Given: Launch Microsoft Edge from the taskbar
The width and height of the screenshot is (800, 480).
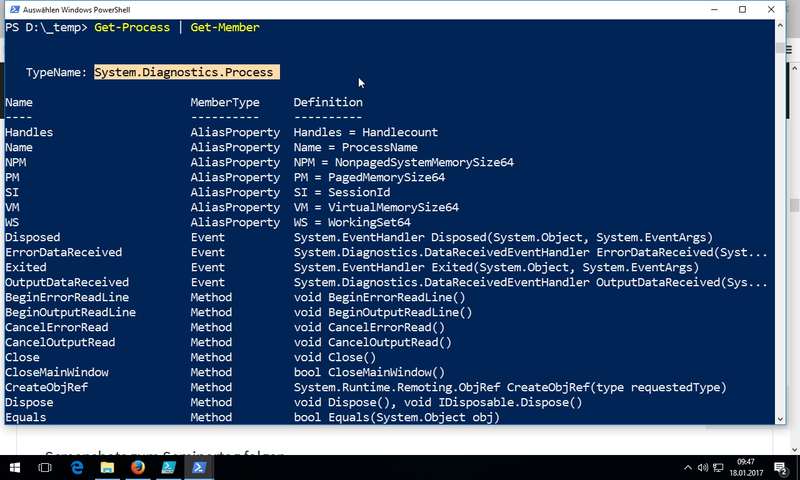Looking at the screenshot, I should (x=77, y=467).
